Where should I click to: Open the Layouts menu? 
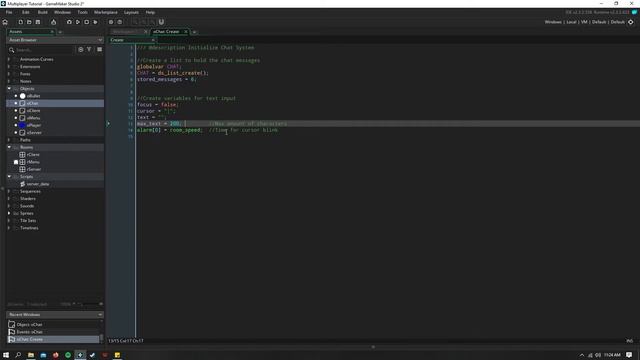coord(131,12)
